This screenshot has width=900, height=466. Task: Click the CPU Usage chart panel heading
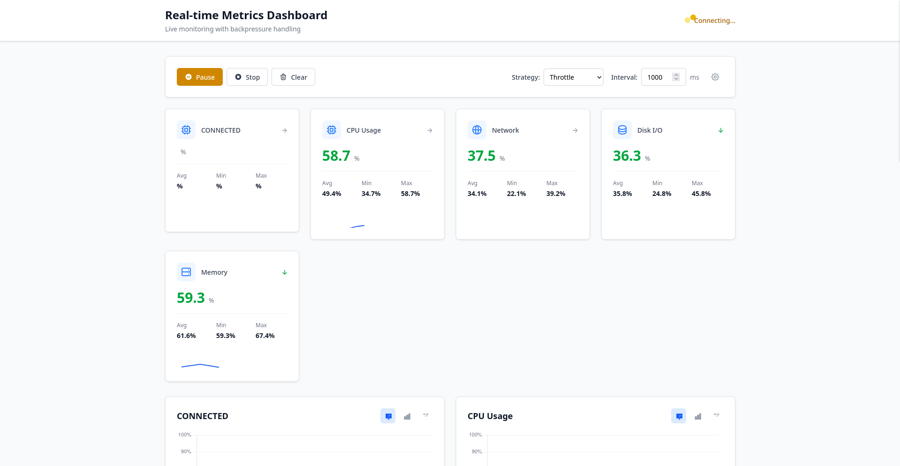(x=490, y=416)
